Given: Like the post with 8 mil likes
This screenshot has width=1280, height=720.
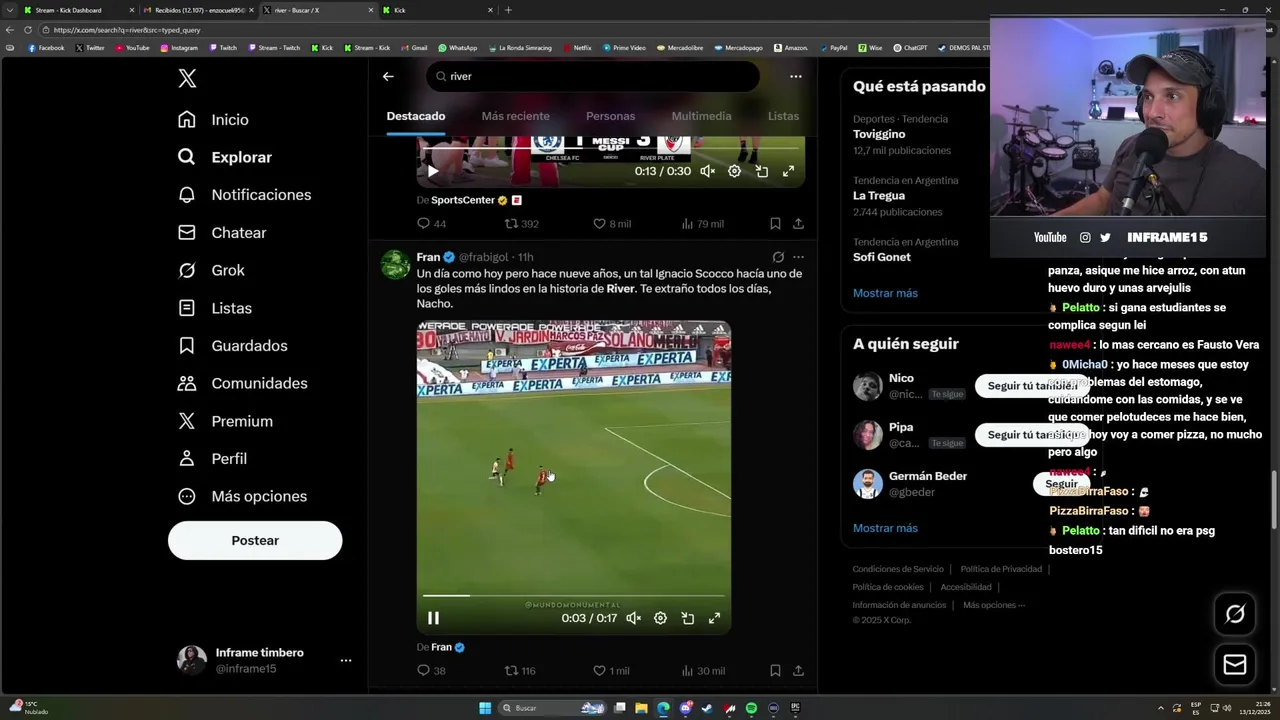Looking at the screenshot, I should (611, 224).
